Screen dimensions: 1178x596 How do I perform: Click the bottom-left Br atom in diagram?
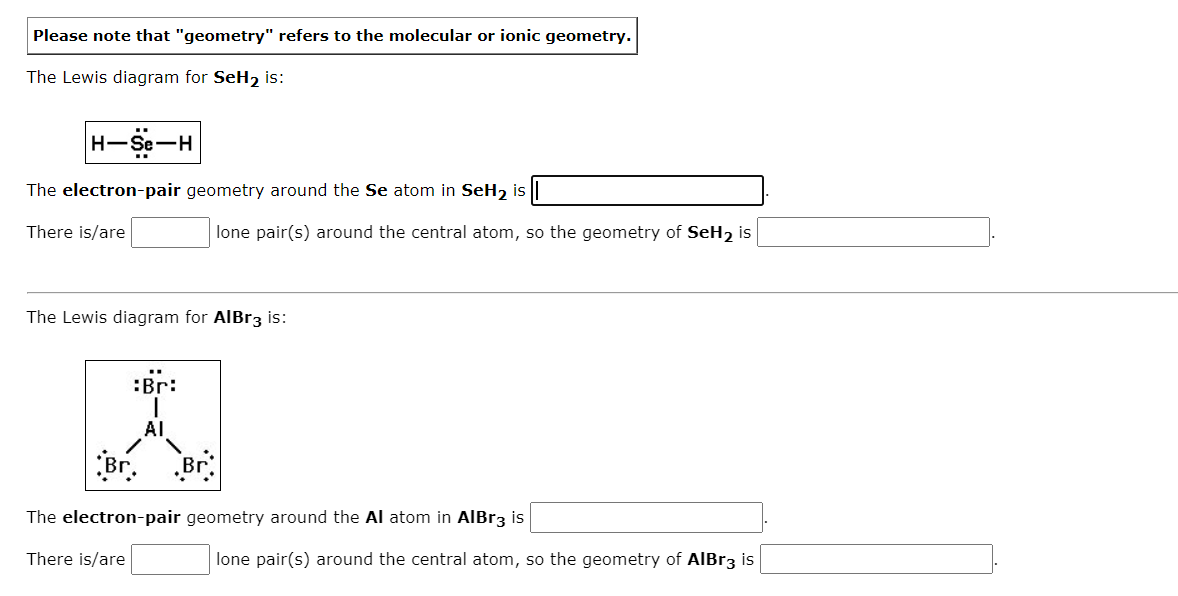coord(116,465)
